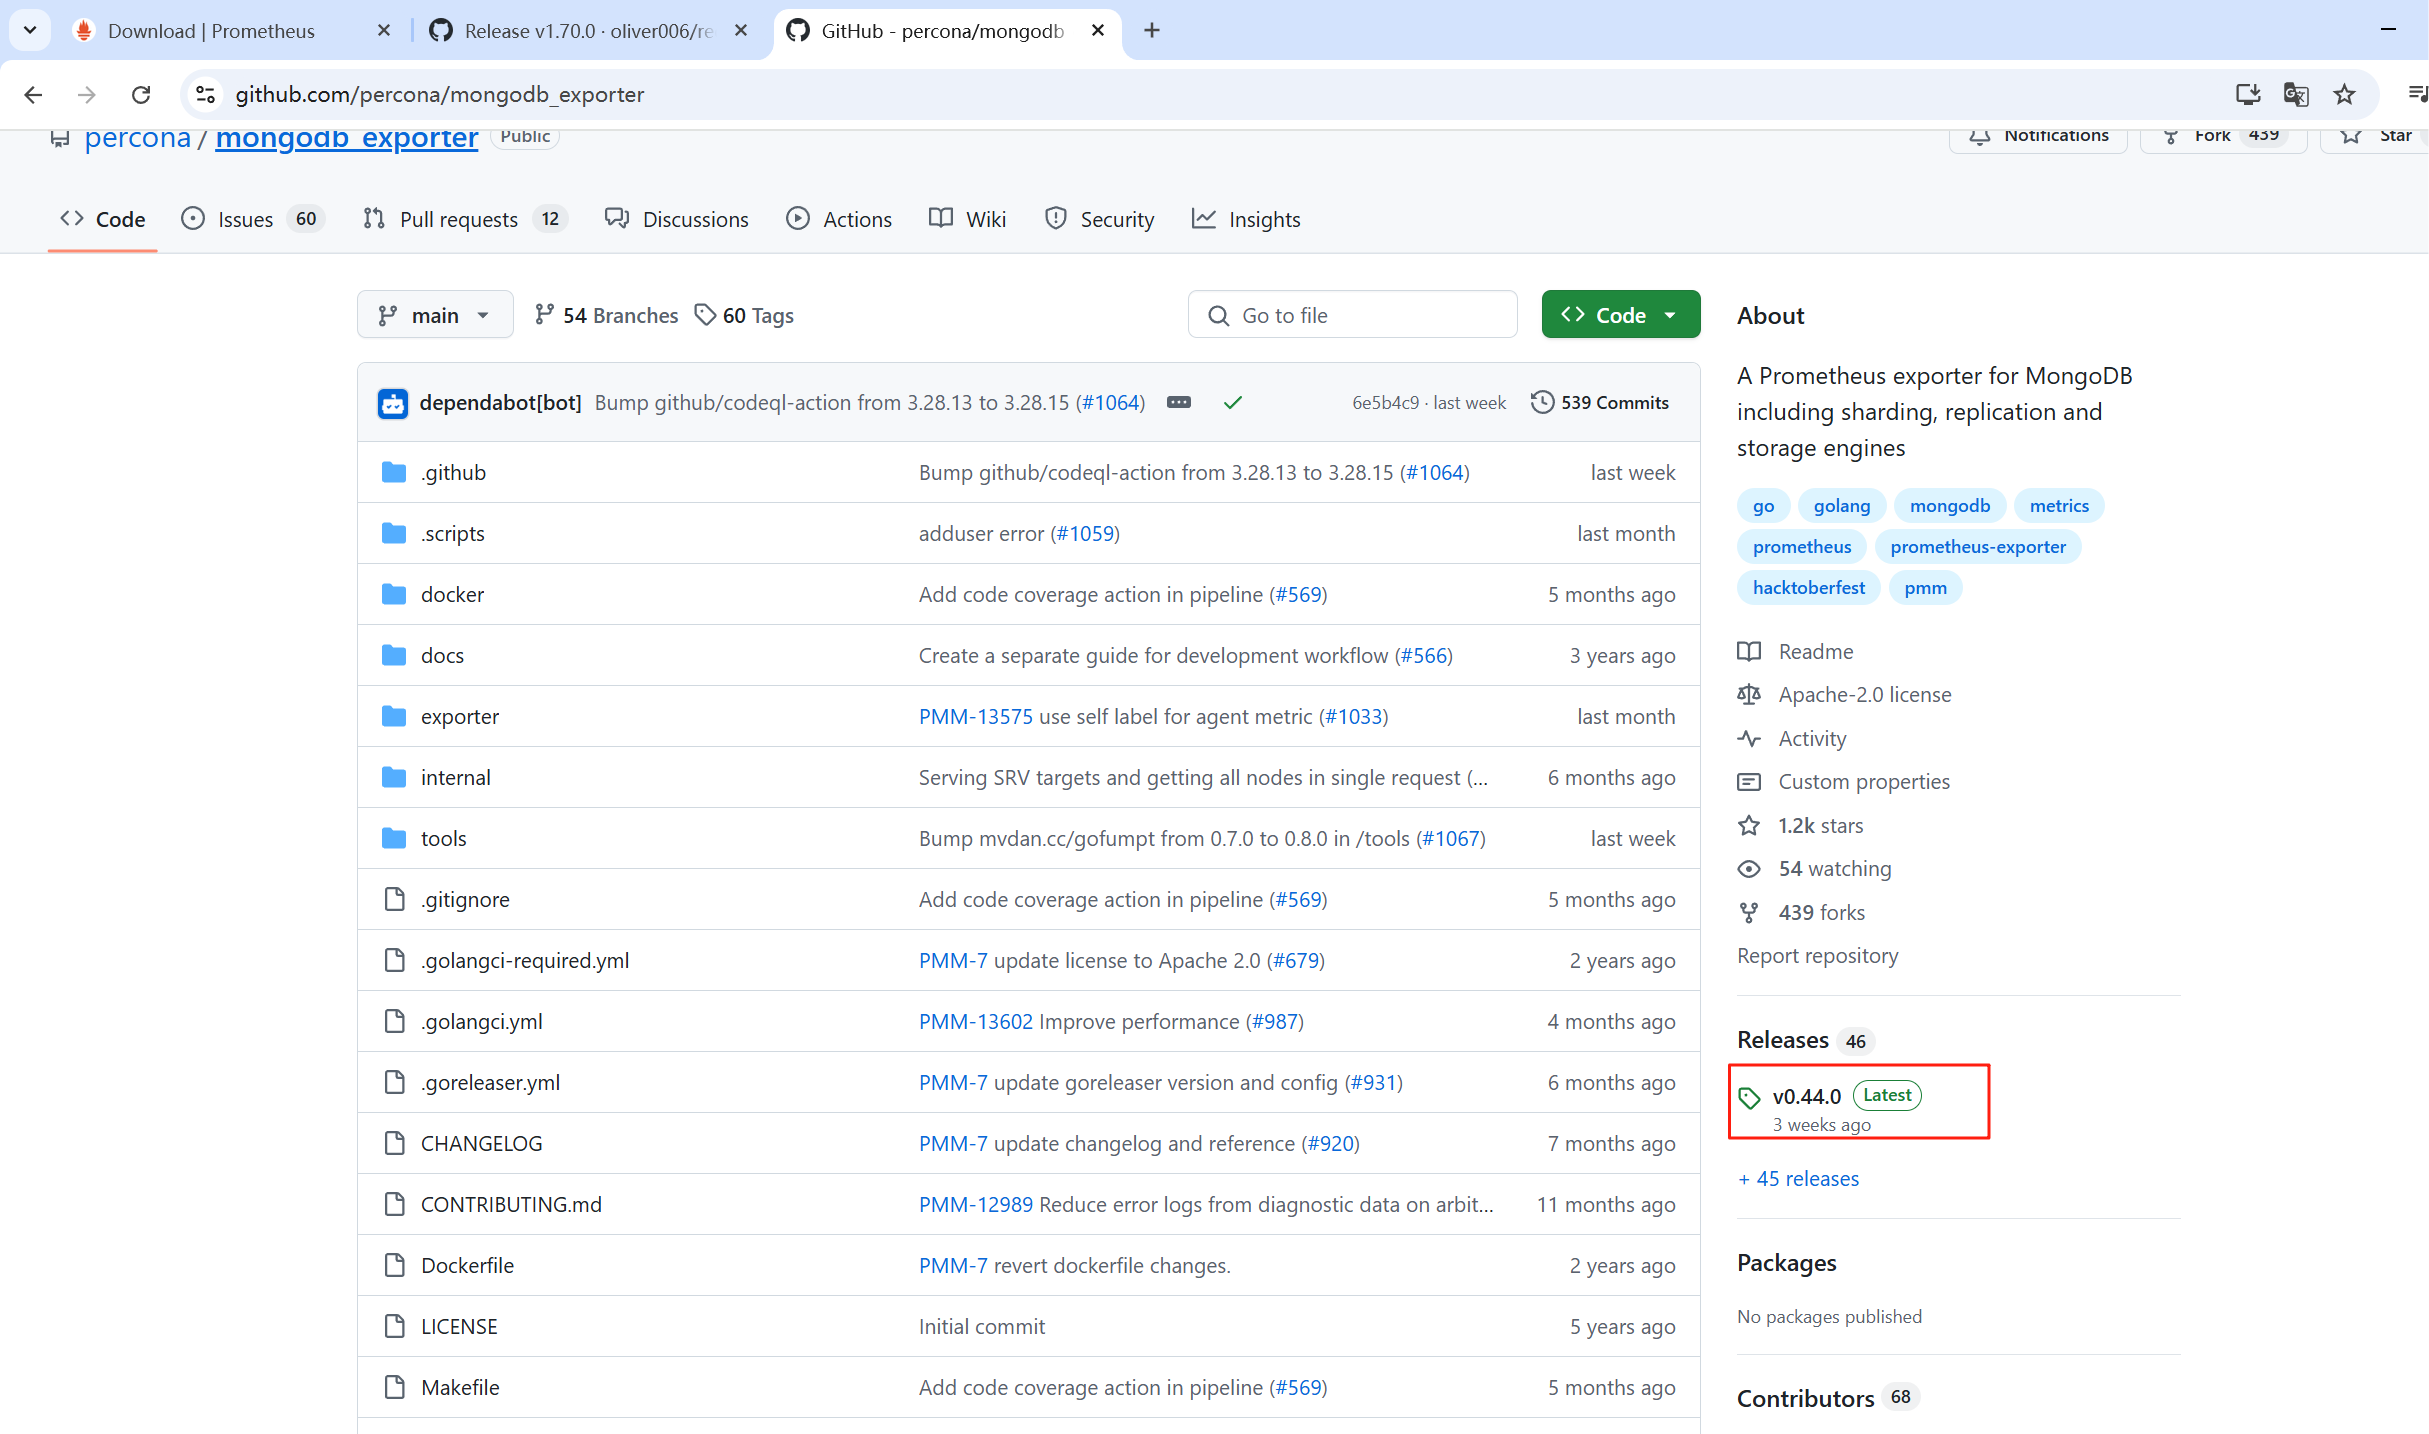This screenshot has height=1434, width=2429.
Task: Expand commit message with ellipsis icon
Action: point(1179,402)
